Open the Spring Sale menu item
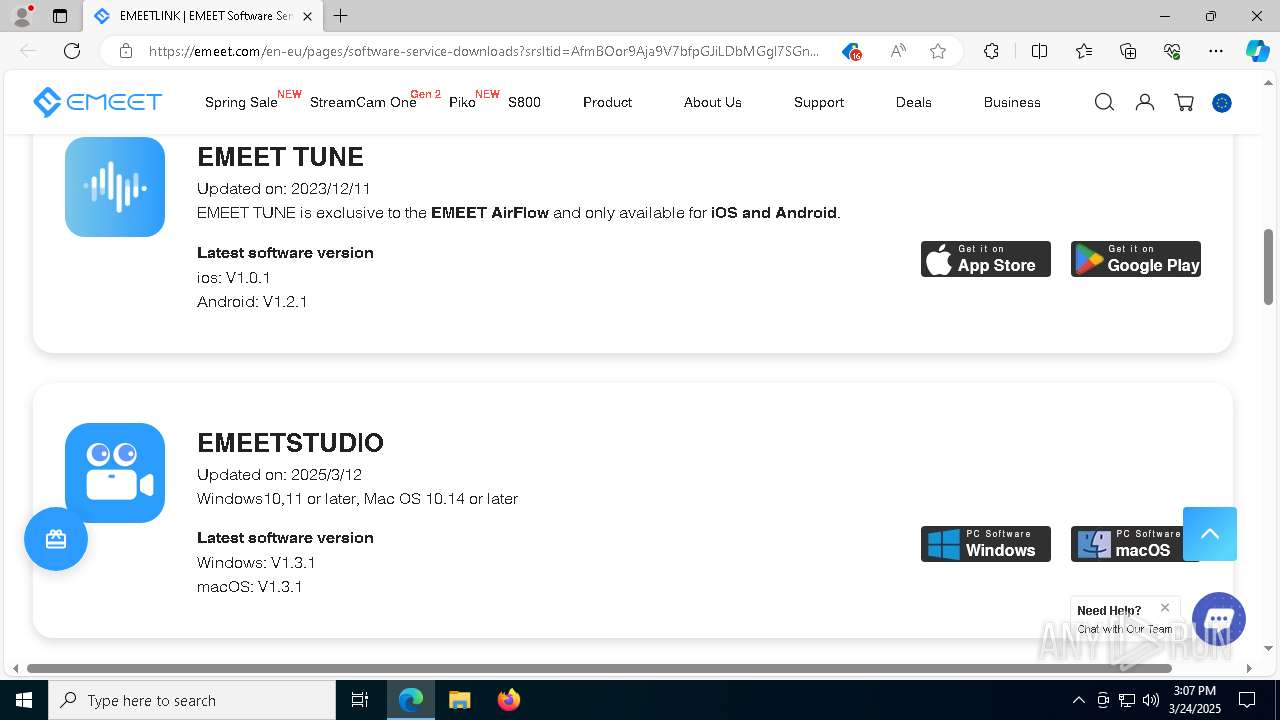 tap(241, 102)
